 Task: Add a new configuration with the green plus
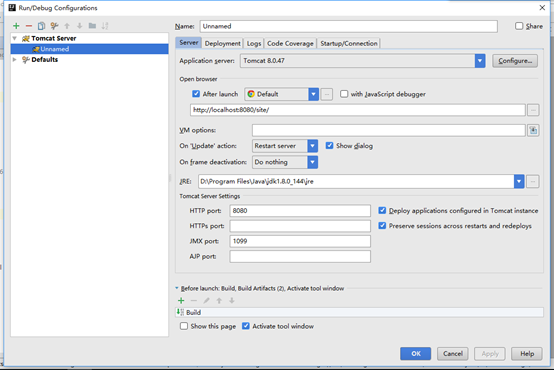tap(16, 26)
